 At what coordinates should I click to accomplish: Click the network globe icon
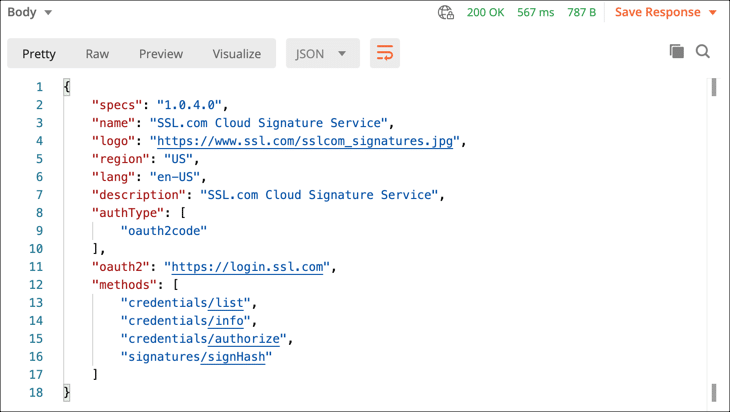point(446,13)
